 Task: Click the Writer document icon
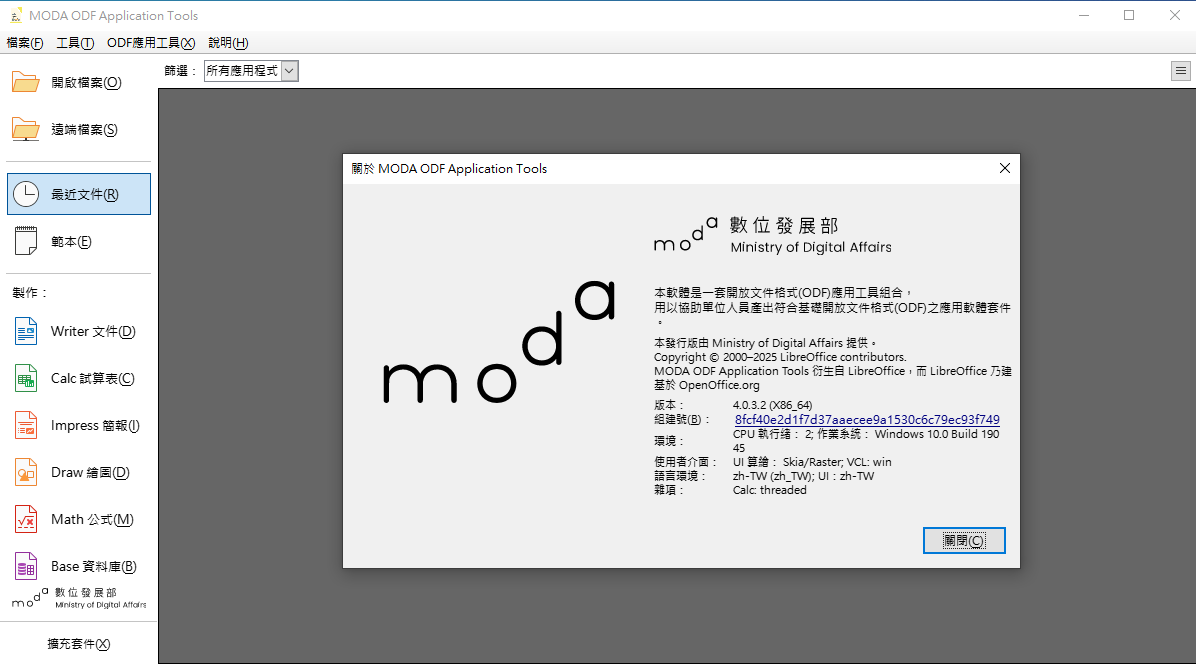point(26,332)
